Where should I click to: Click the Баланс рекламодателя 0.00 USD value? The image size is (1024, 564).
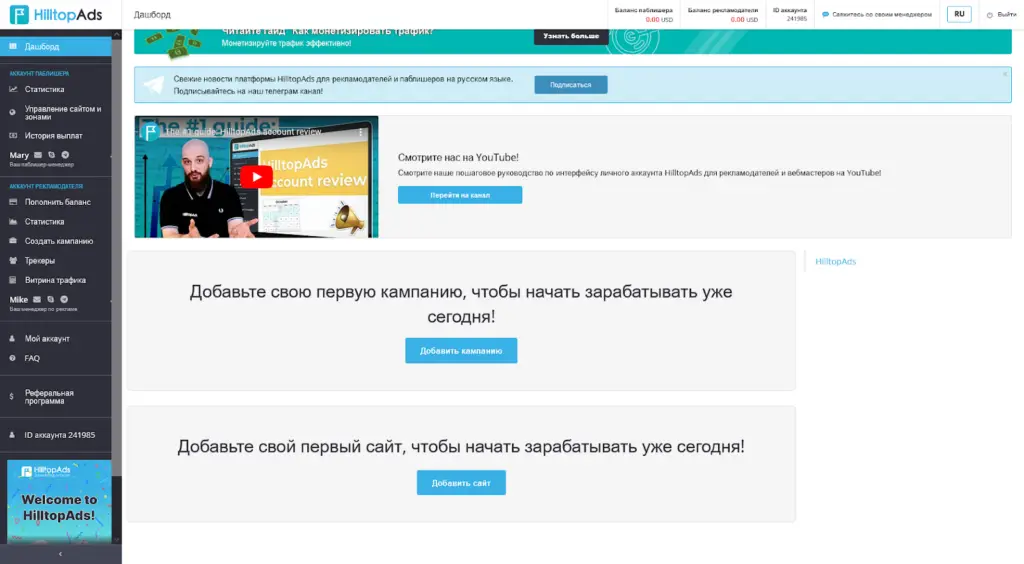pos(744,20)
